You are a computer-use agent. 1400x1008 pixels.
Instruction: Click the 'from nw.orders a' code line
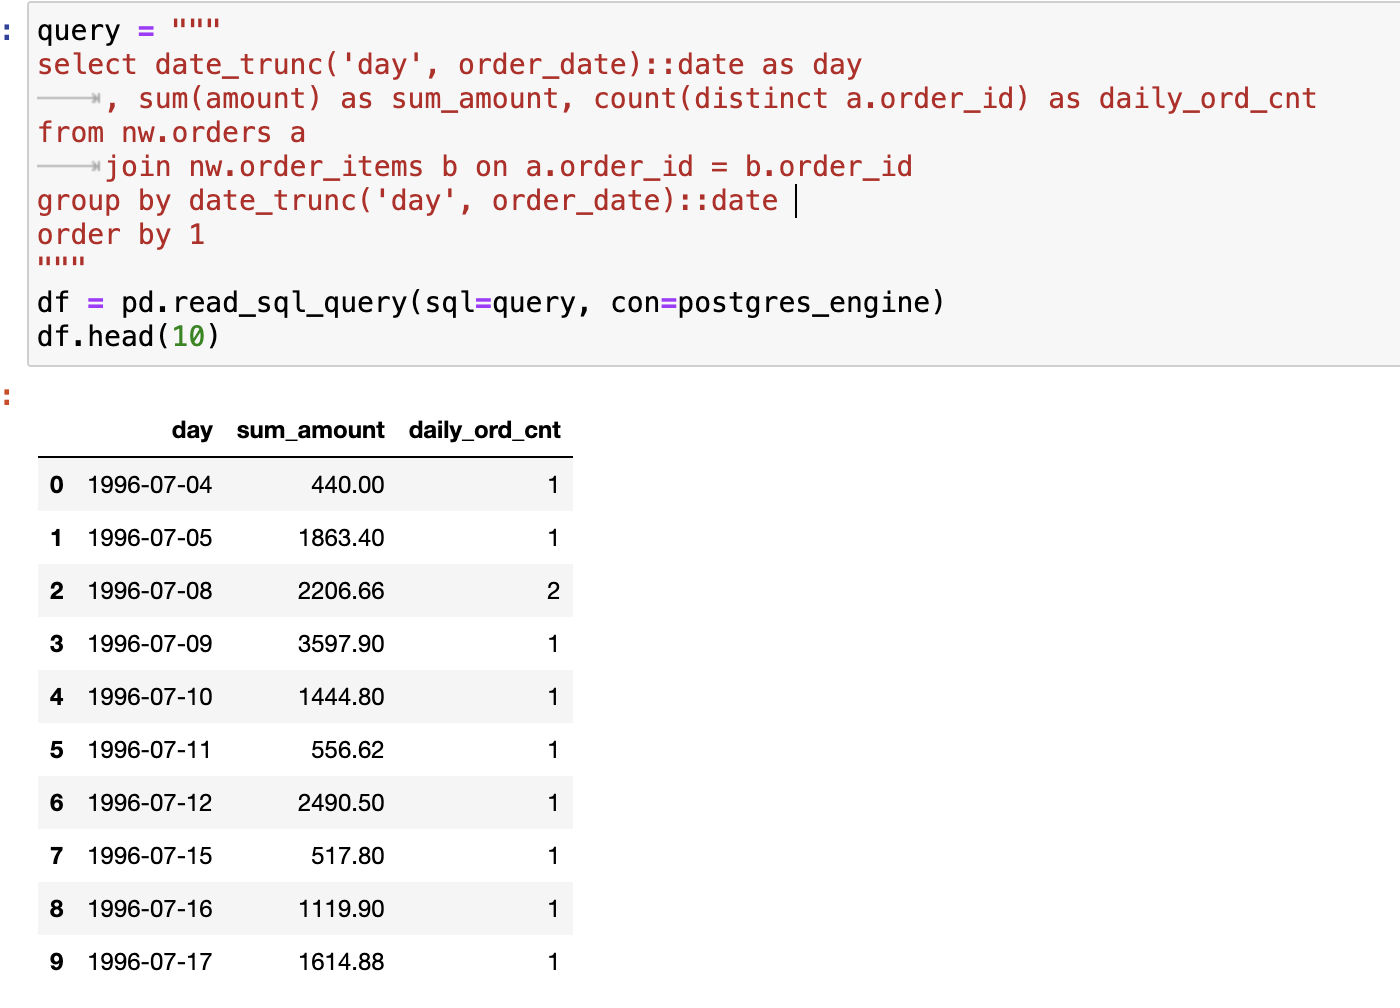[171, 133]
